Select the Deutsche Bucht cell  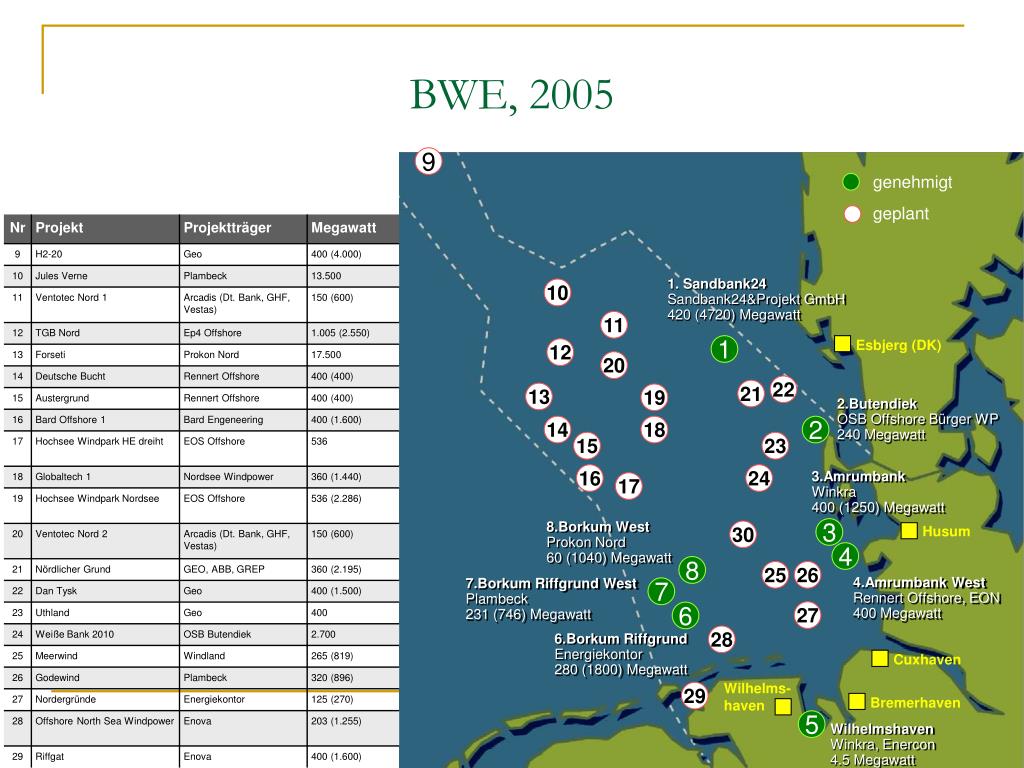tap(105, 376)
